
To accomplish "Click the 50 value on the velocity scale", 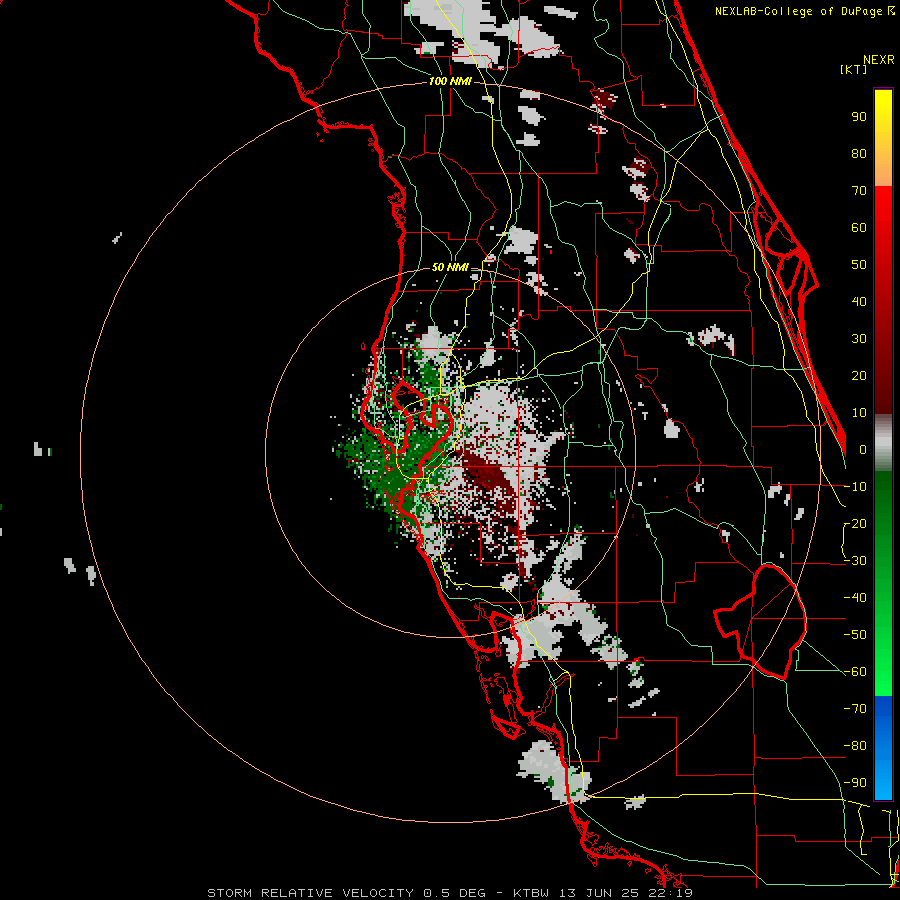I will point(859,265).
